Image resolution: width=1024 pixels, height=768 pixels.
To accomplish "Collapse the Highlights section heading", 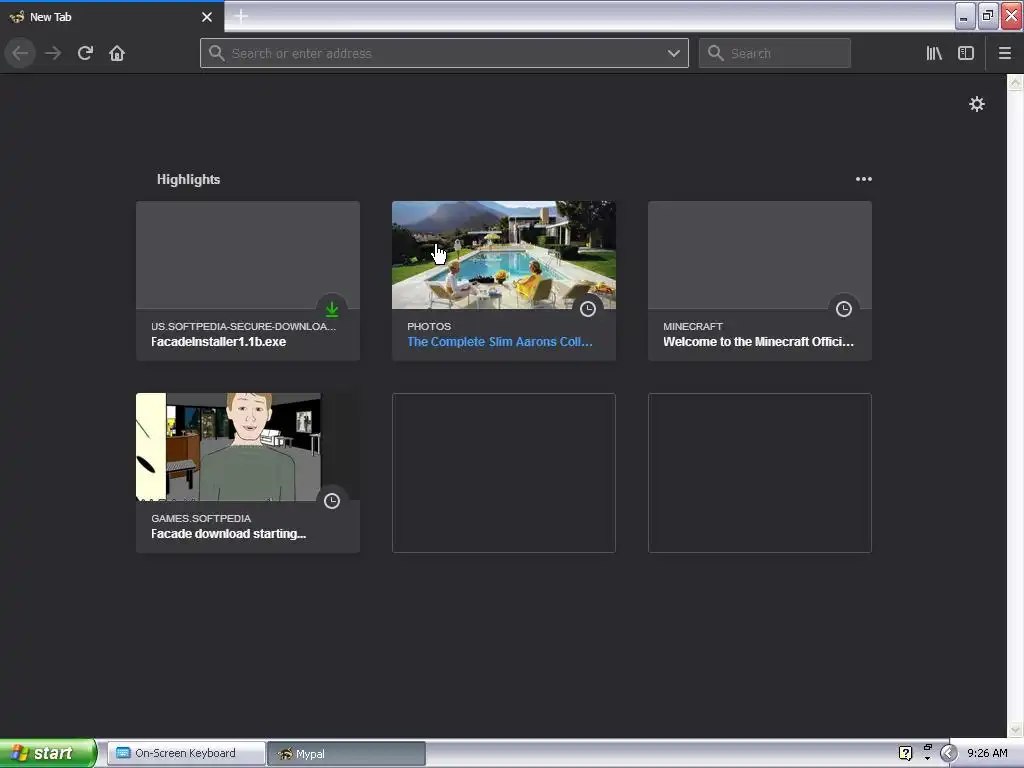I will tap(188, 179).
